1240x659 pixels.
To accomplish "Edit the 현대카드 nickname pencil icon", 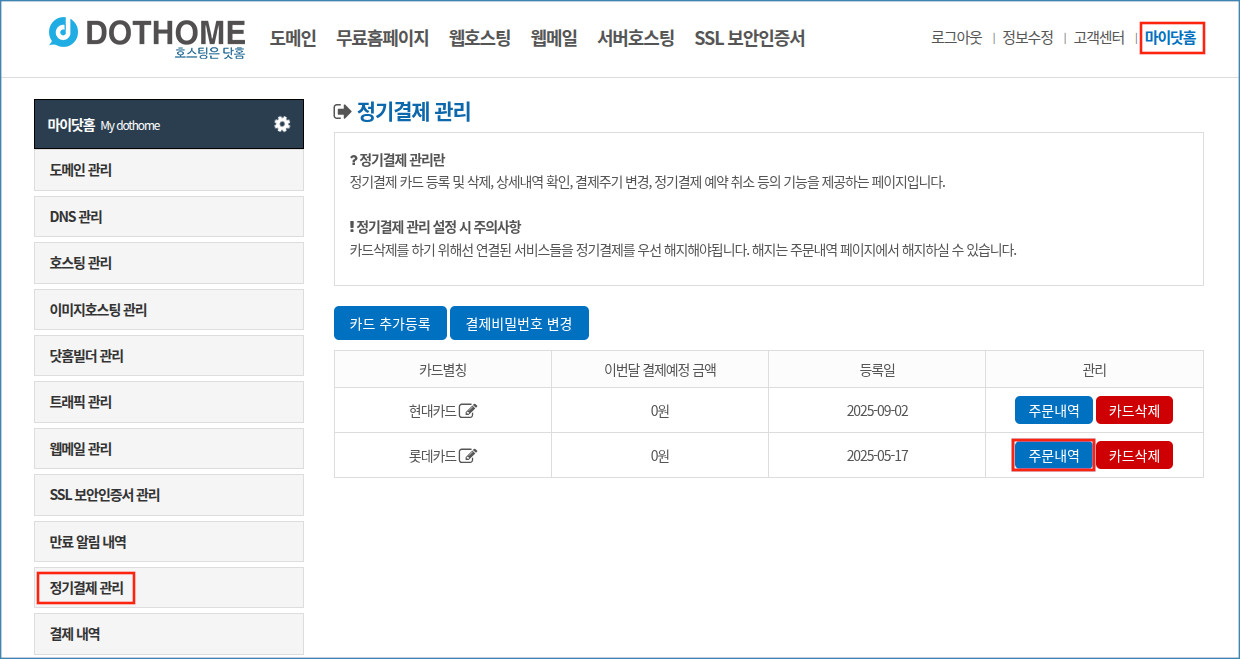I will coord(468,411).
